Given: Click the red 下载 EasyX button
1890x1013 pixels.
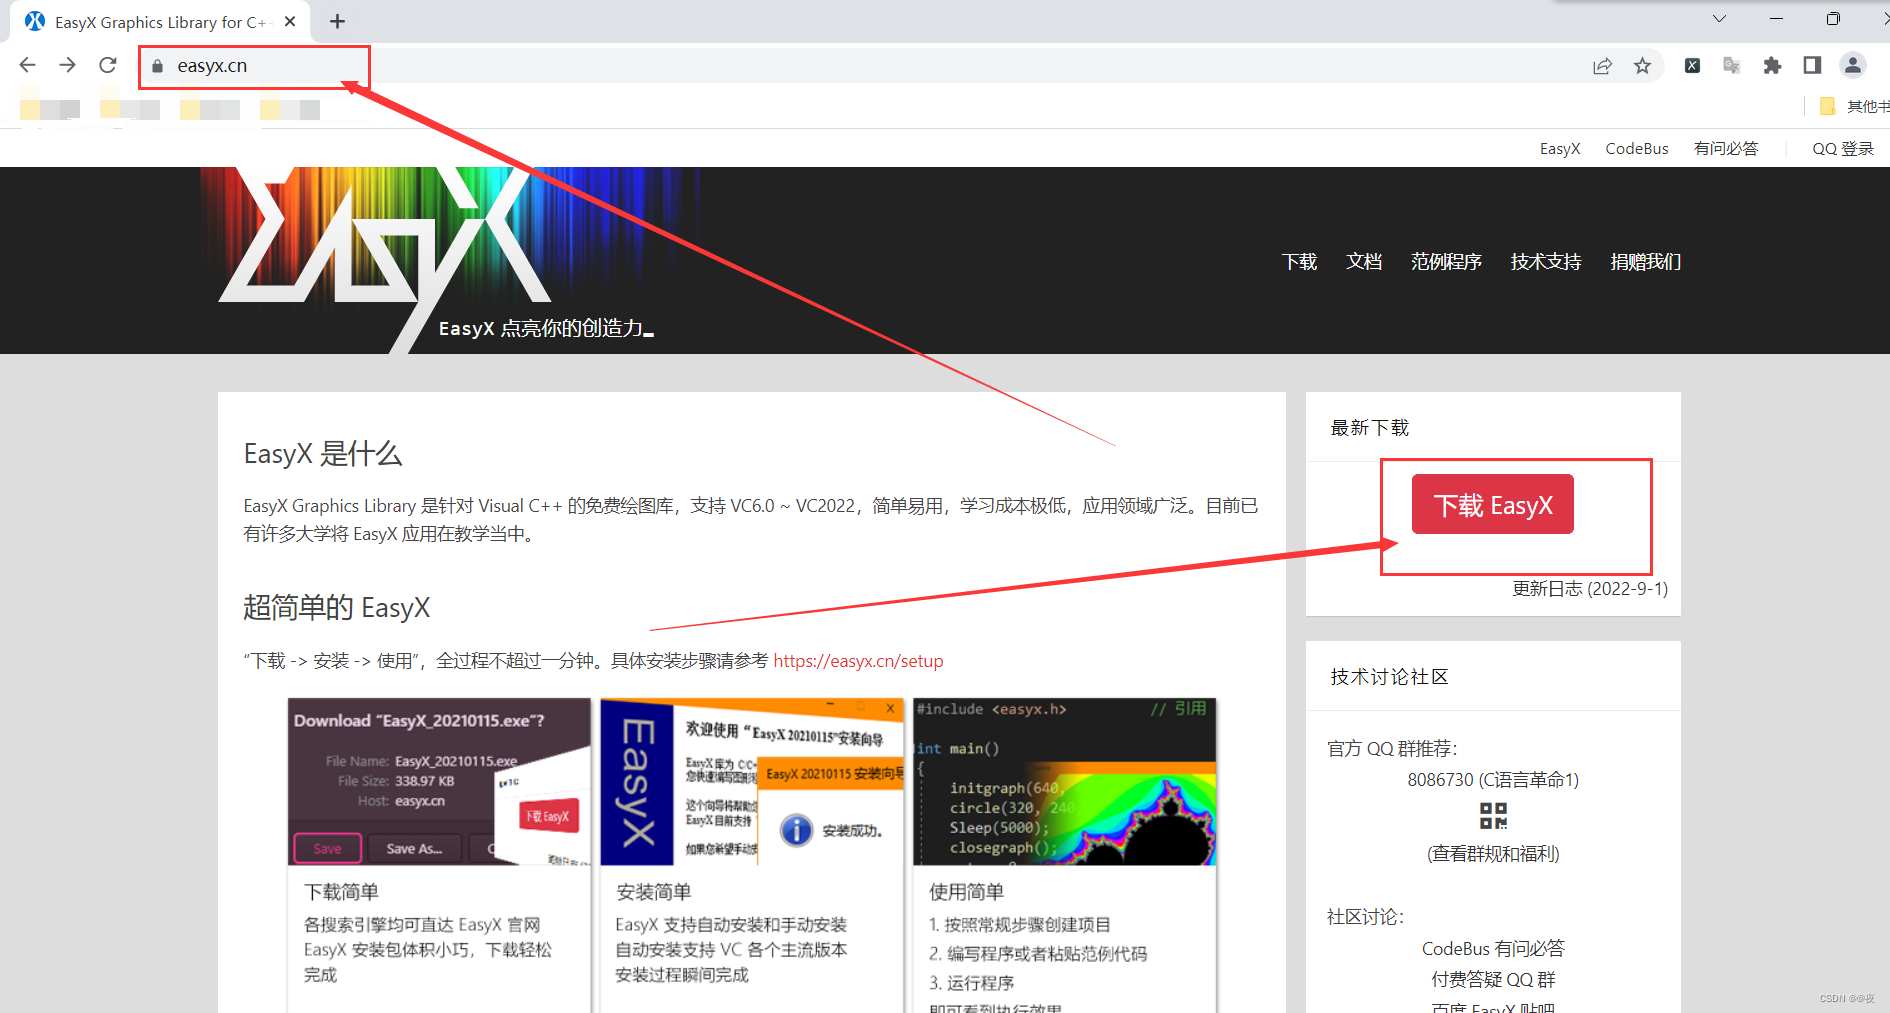Looking at the screenshot, I should (1493, 504).
